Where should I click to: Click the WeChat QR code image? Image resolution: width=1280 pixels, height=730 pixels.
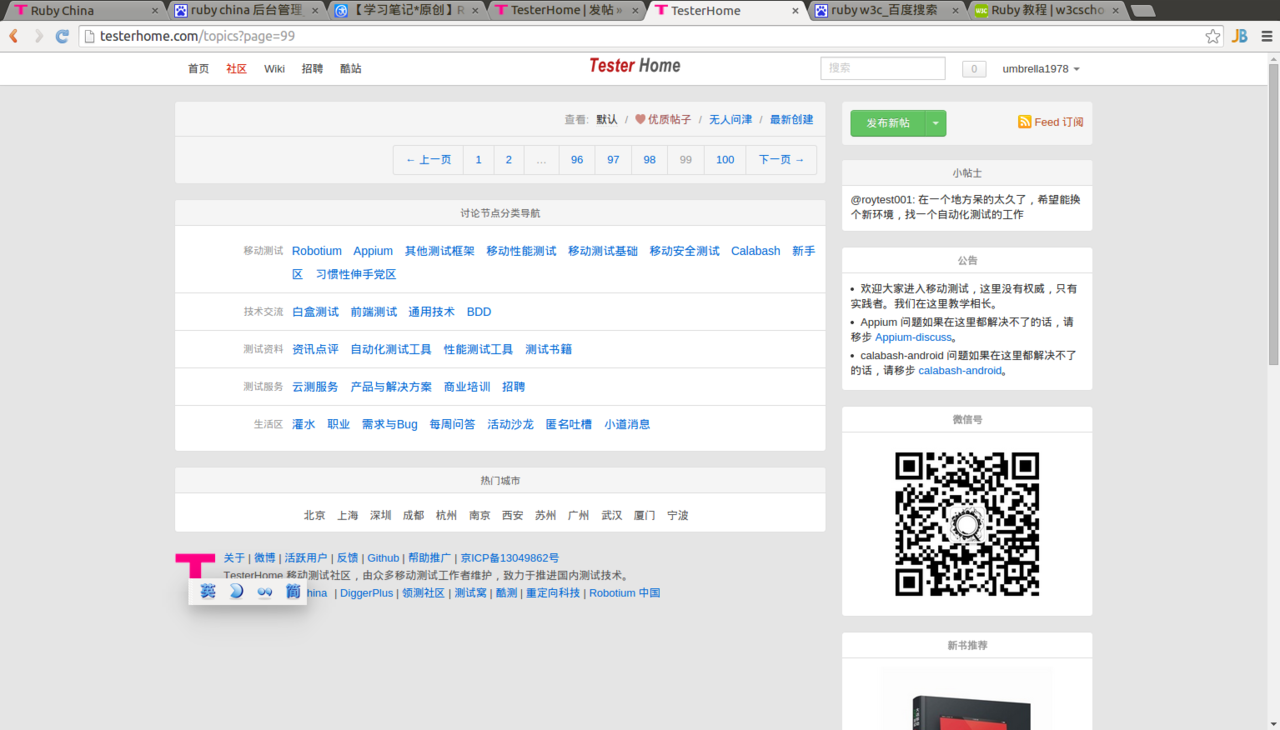[967, 524]
